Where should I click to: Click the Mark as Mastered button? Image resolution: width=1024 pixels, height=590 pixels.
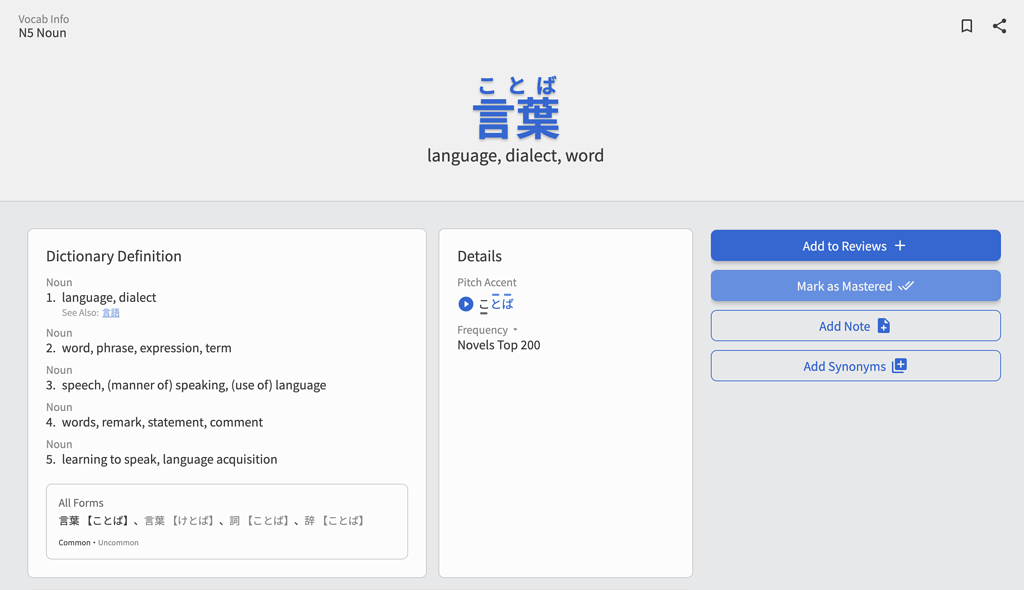click(x=856, y=286)
